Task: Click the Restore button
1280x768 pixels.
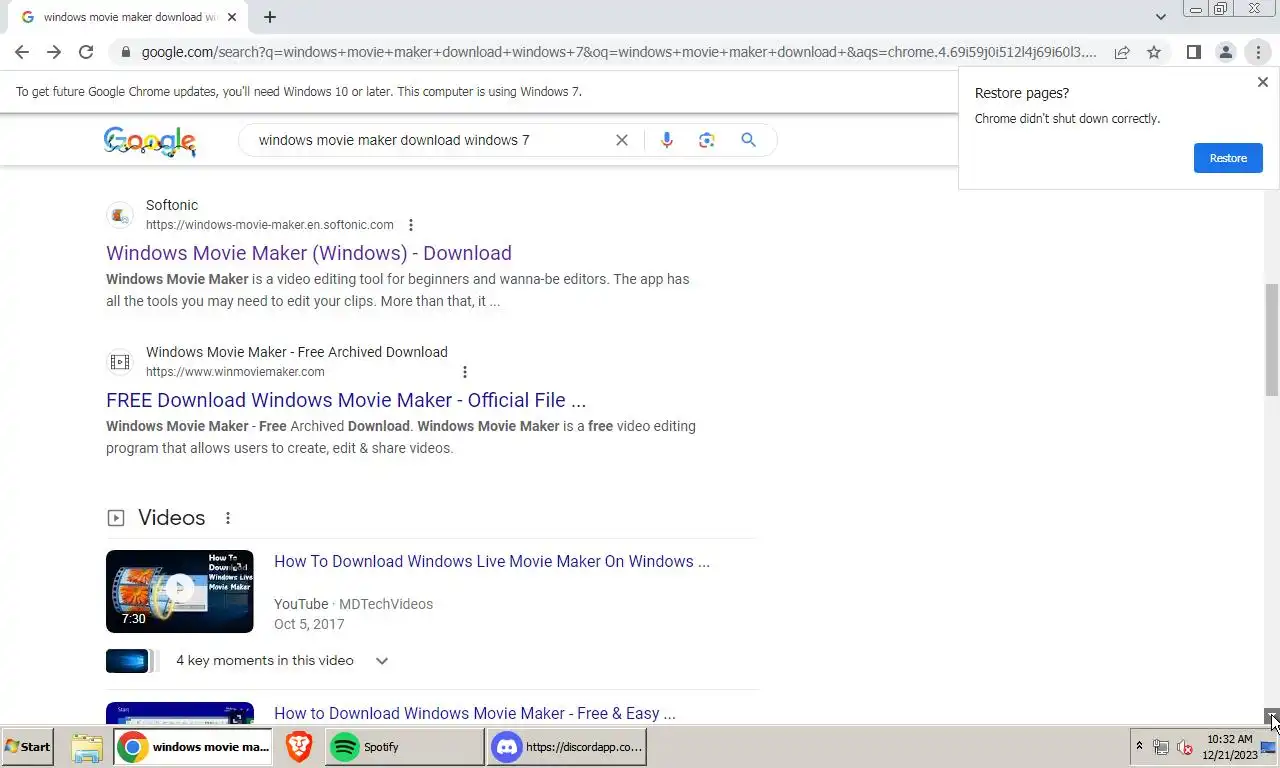Action: [1228, 158]
